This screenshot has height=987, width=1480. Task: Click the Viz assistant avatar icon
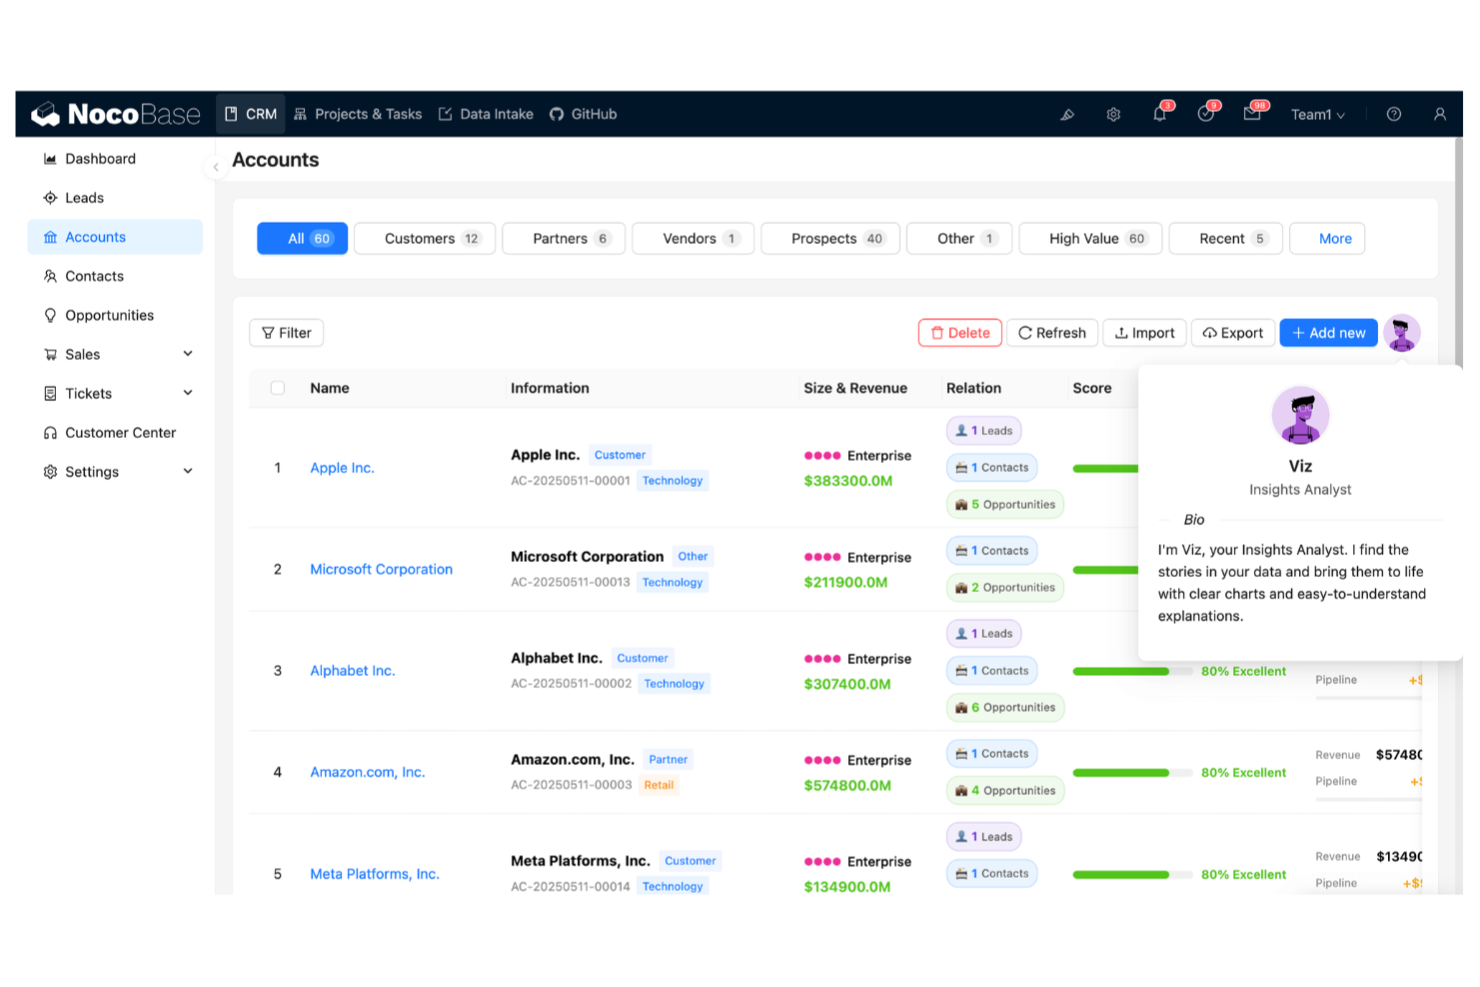[1402, 333]
